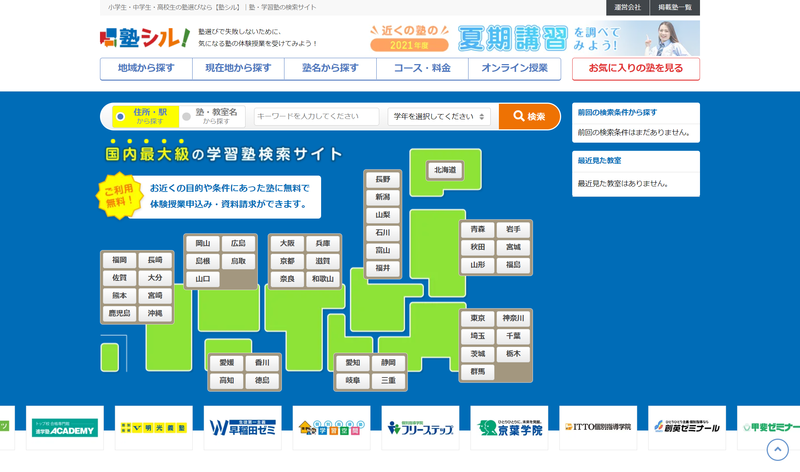Click お気に入りの塾を見る button
Viewport: 800px width, 472px height.
tap(636, 68)
